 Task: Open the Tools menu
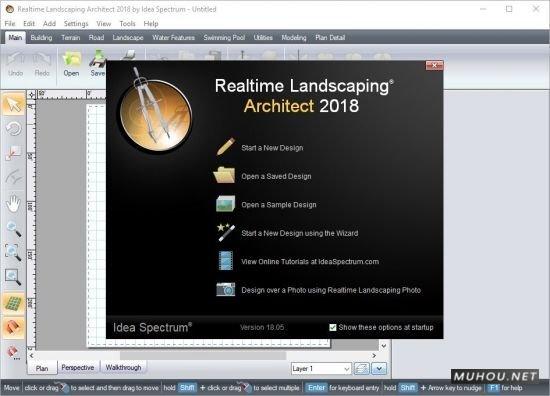[x=127, y=24]
